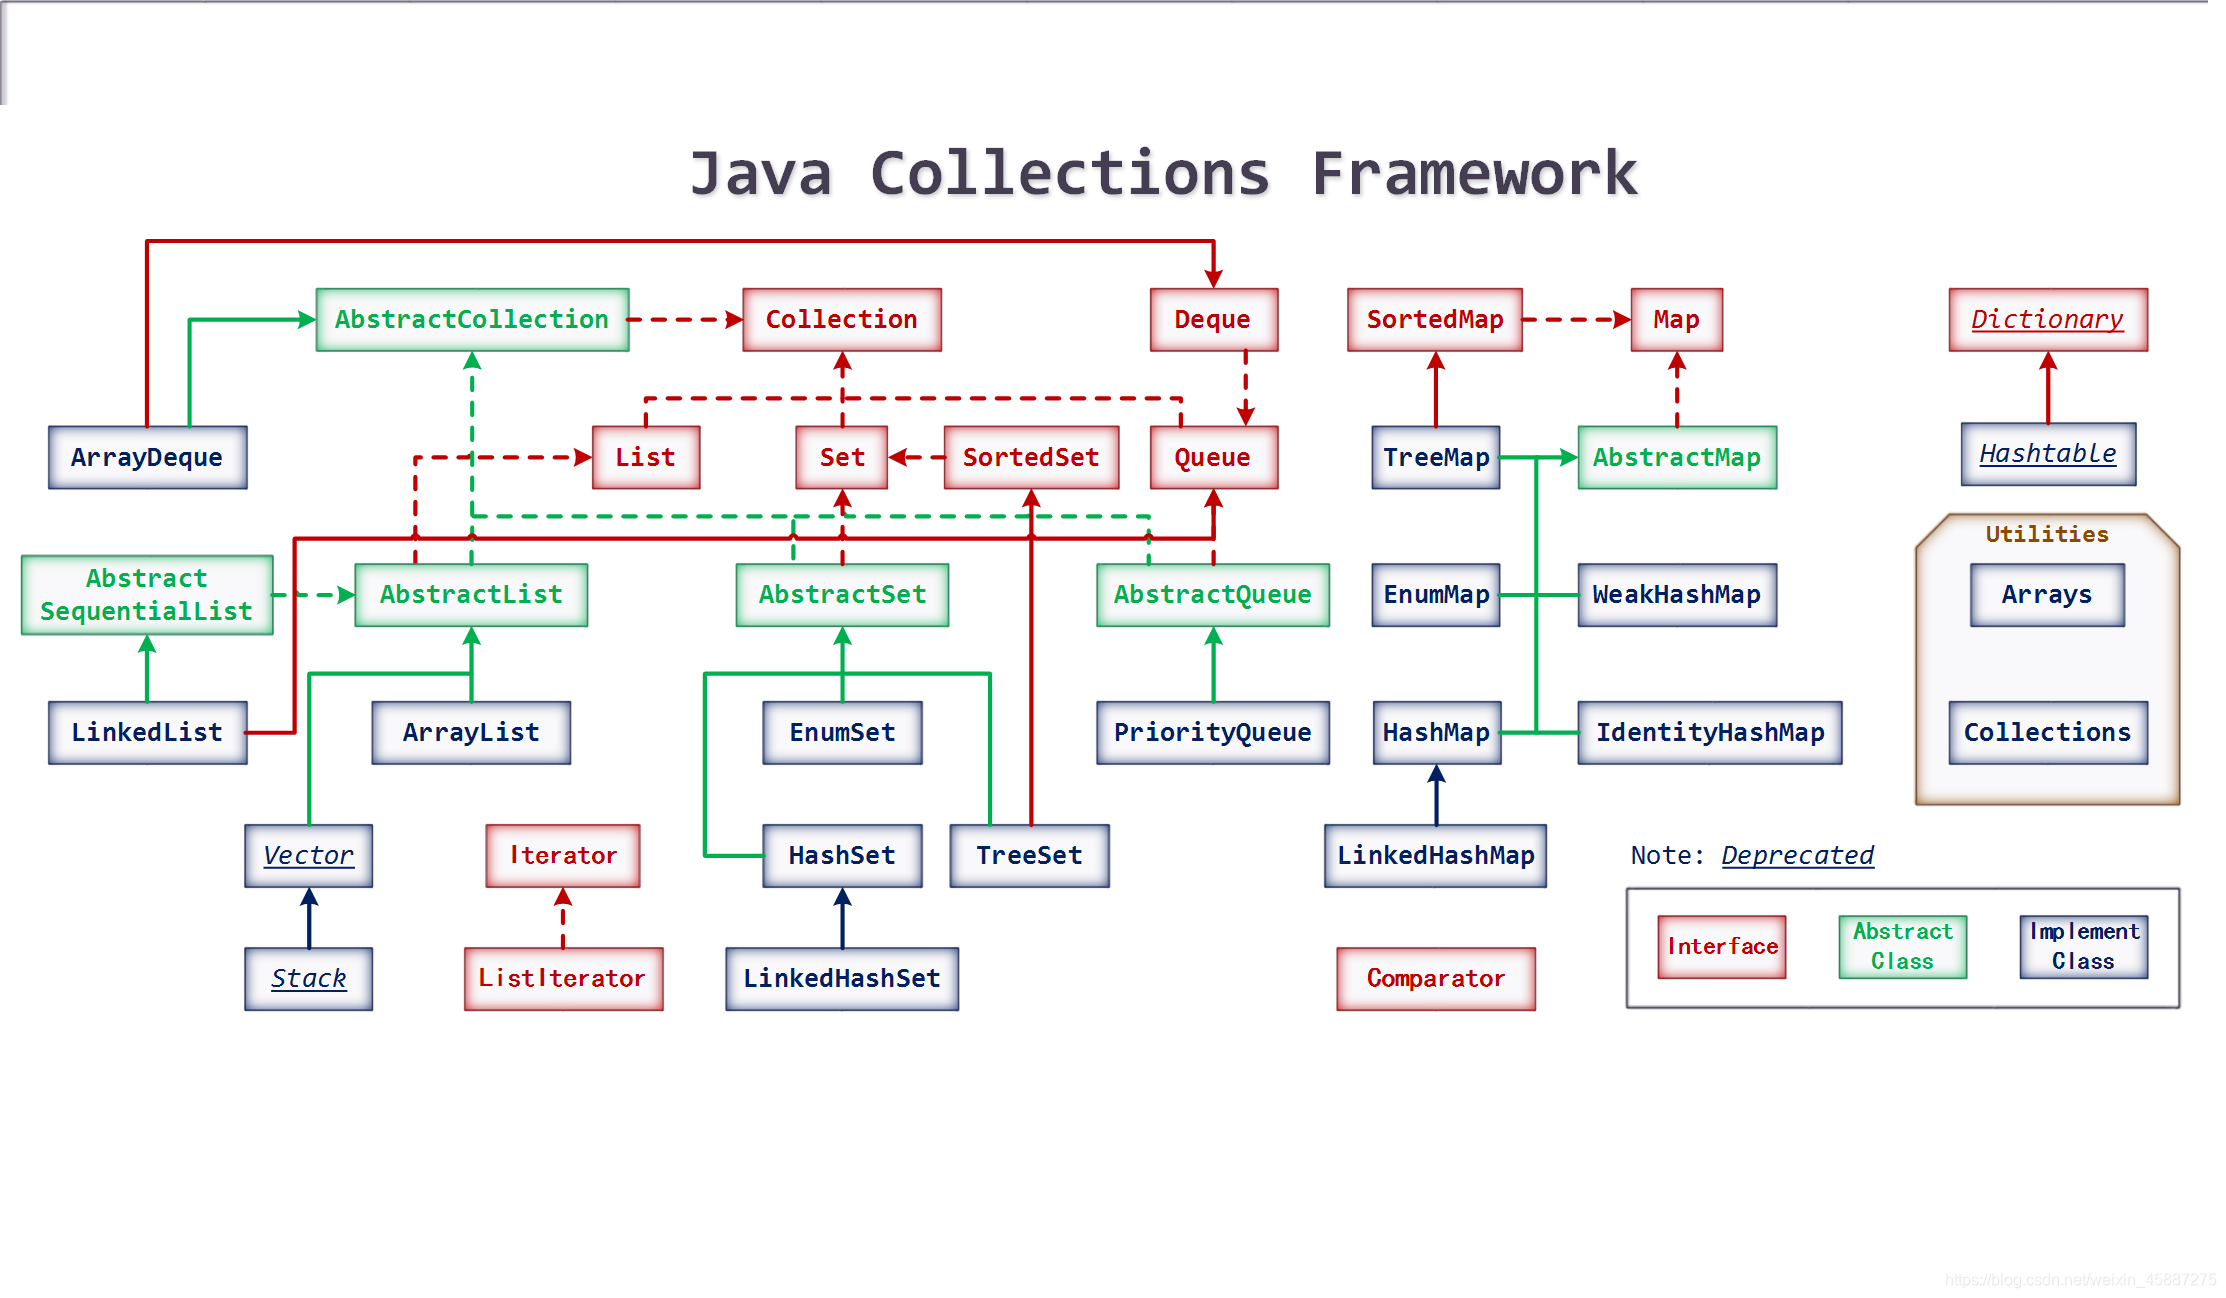Open the Collections utility class
Viewport: 2226px width, 1298px height.
click(x=2042, y=732)
